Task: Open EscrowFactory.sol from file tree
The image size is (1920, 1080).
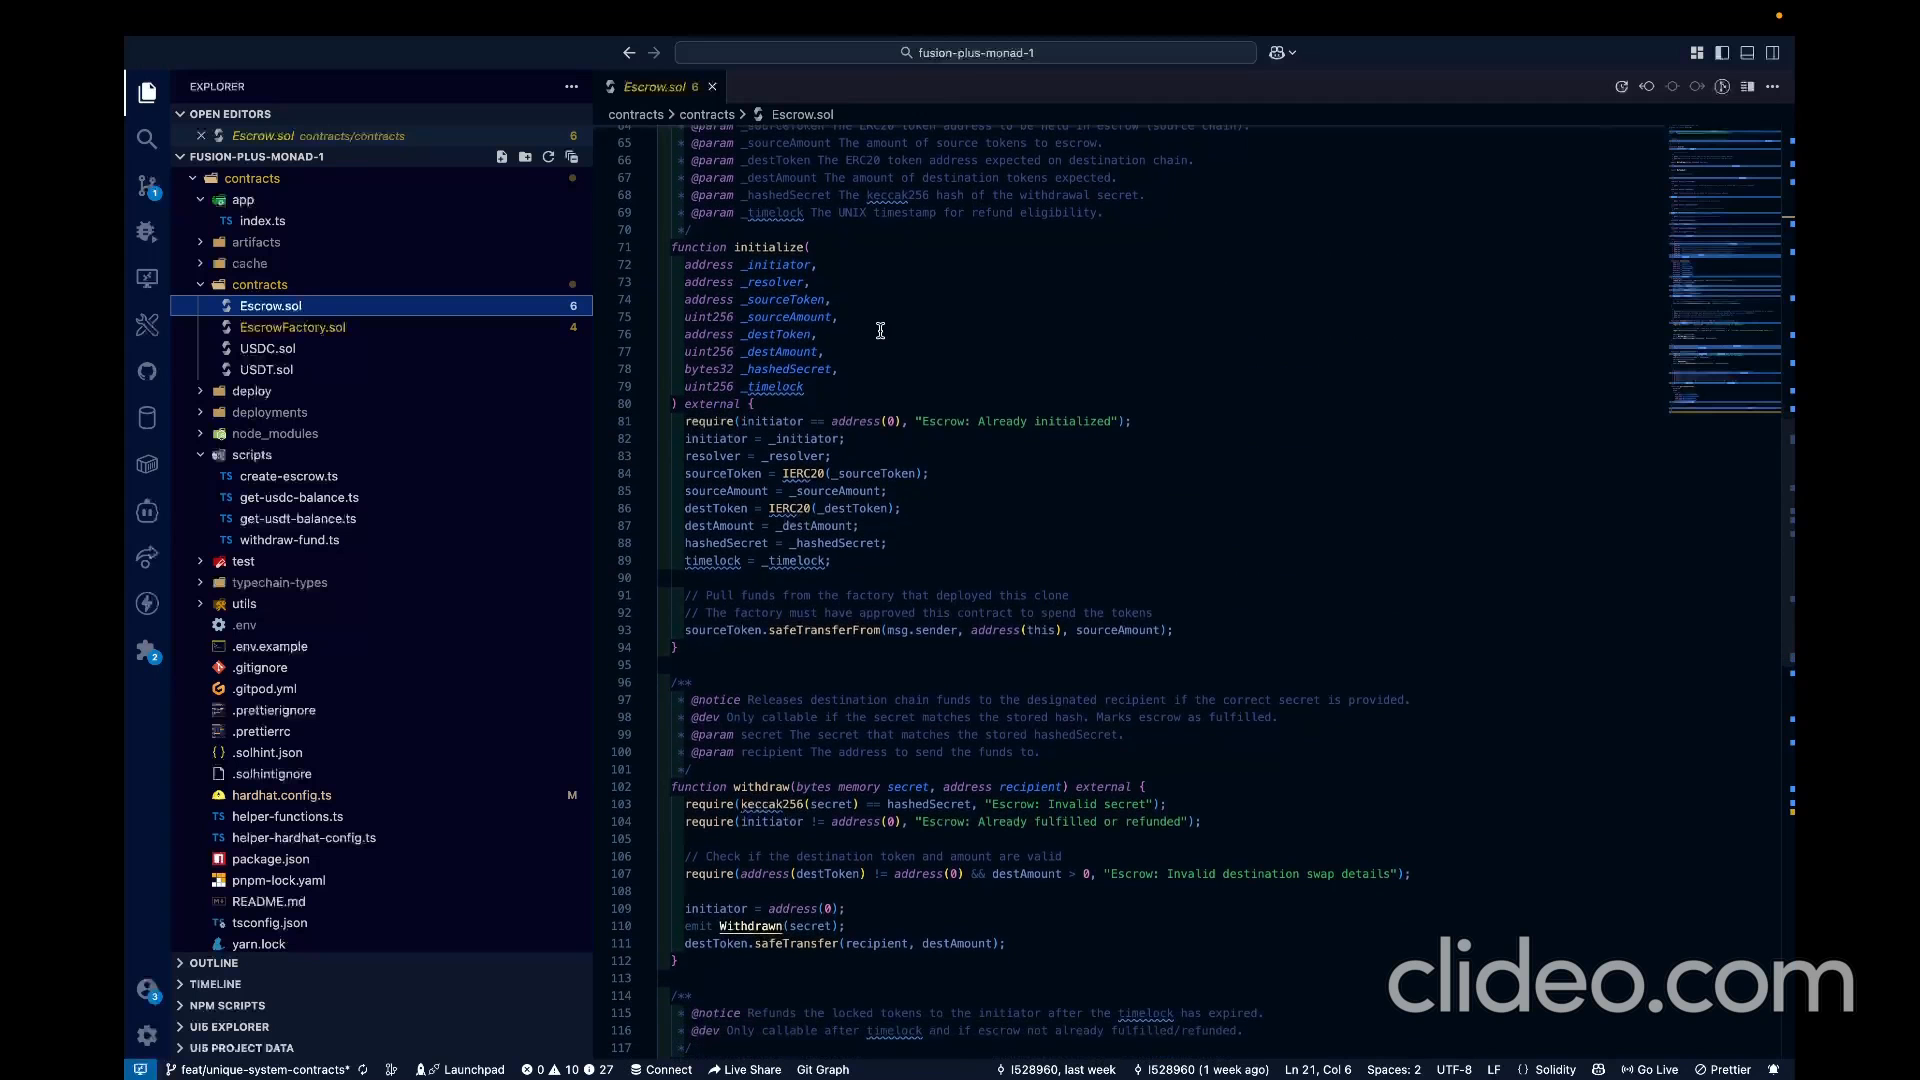Action: pos(292,327)
